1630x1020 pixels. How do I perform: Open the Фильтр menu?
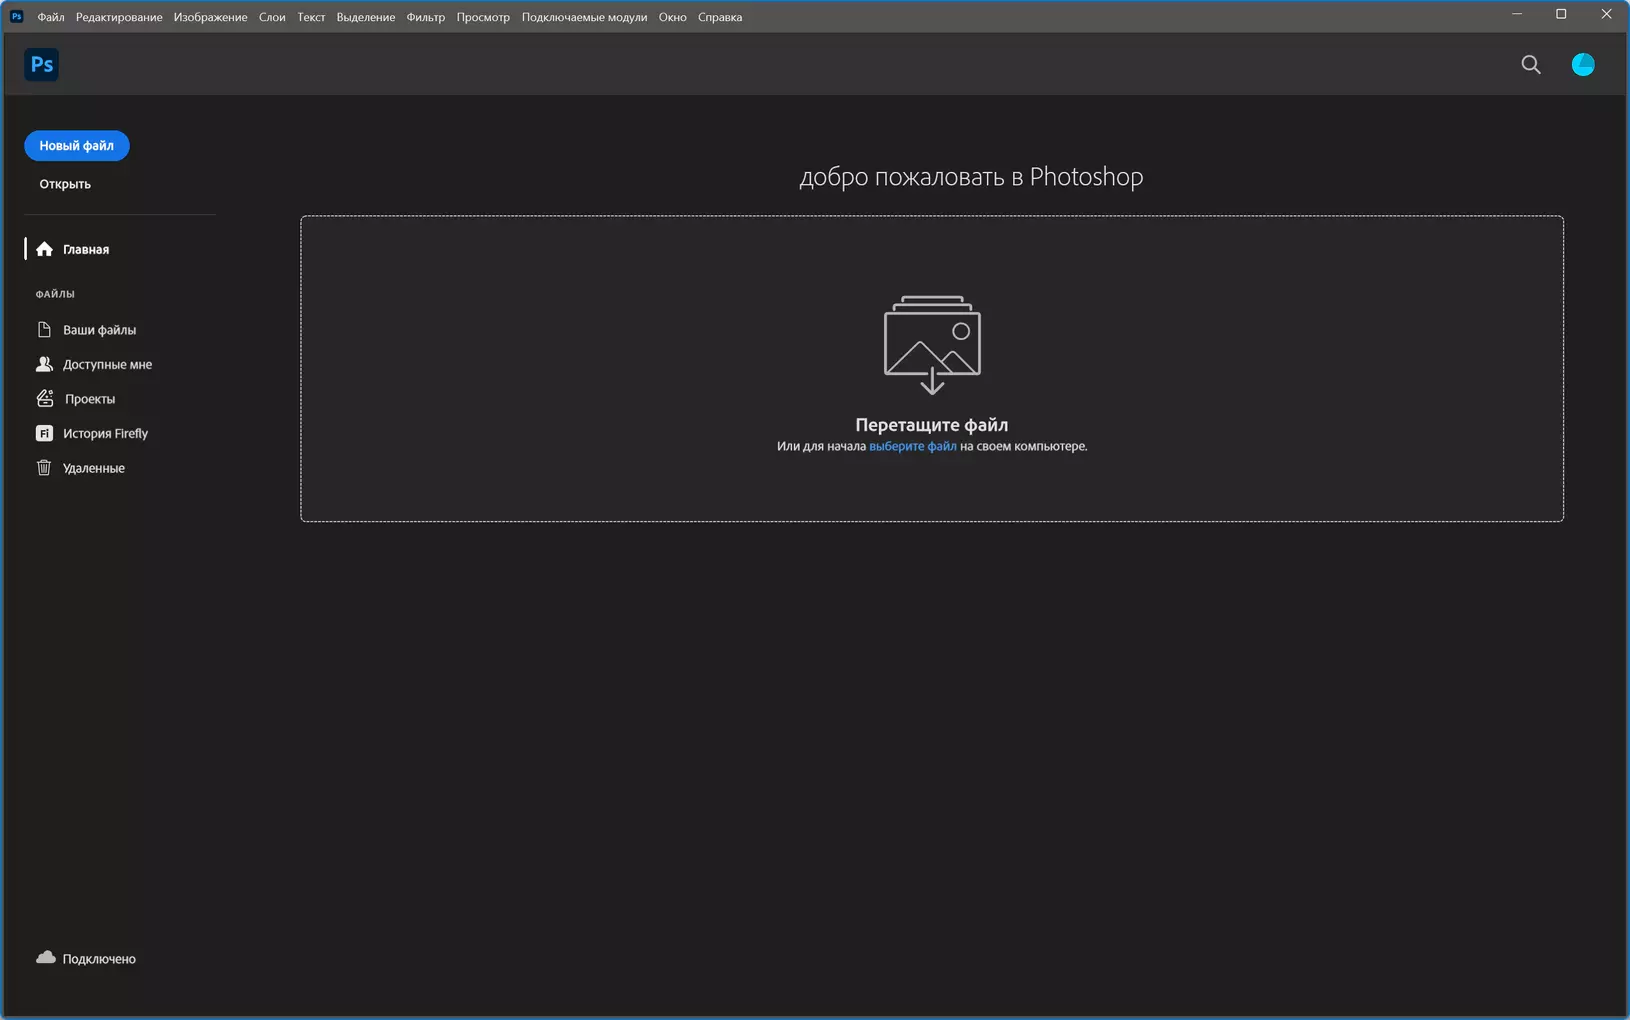(425, 17)
